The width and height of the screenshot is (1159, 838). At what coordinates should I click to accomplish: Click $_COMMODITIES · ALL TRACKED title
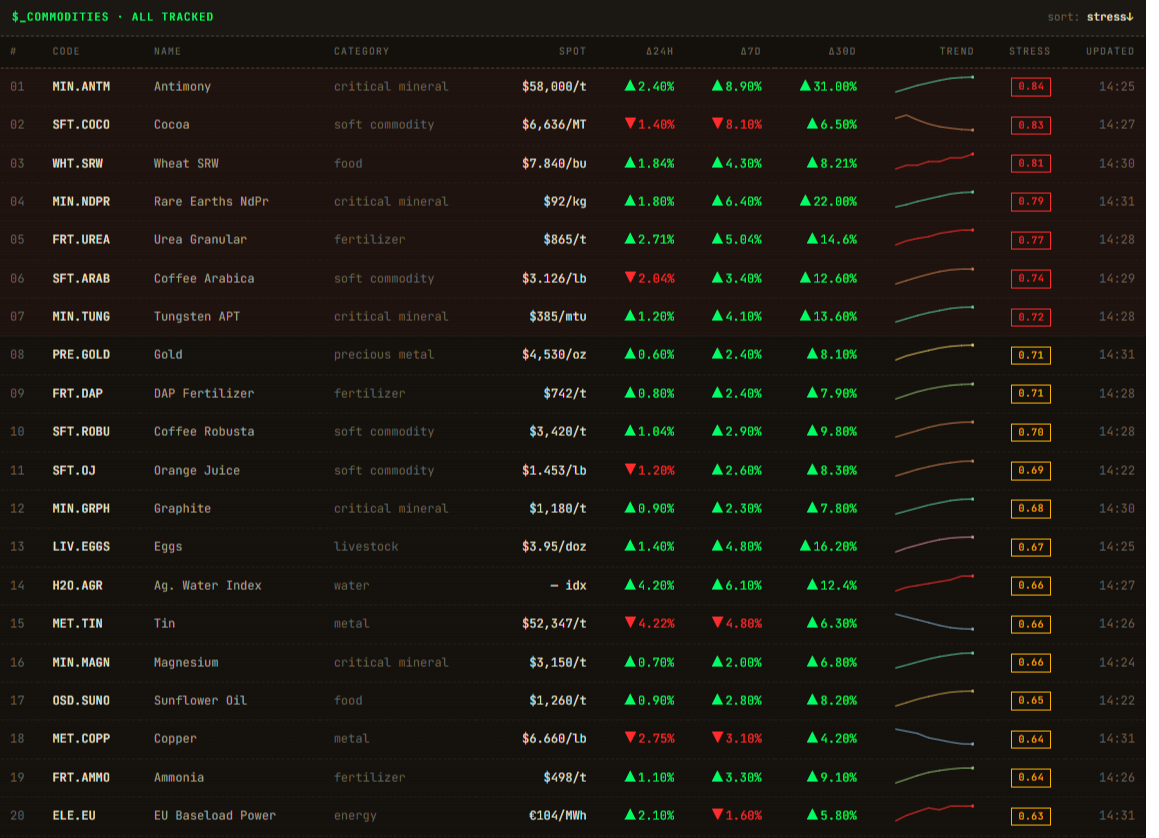pyautogui.click(x=112, y=16)
